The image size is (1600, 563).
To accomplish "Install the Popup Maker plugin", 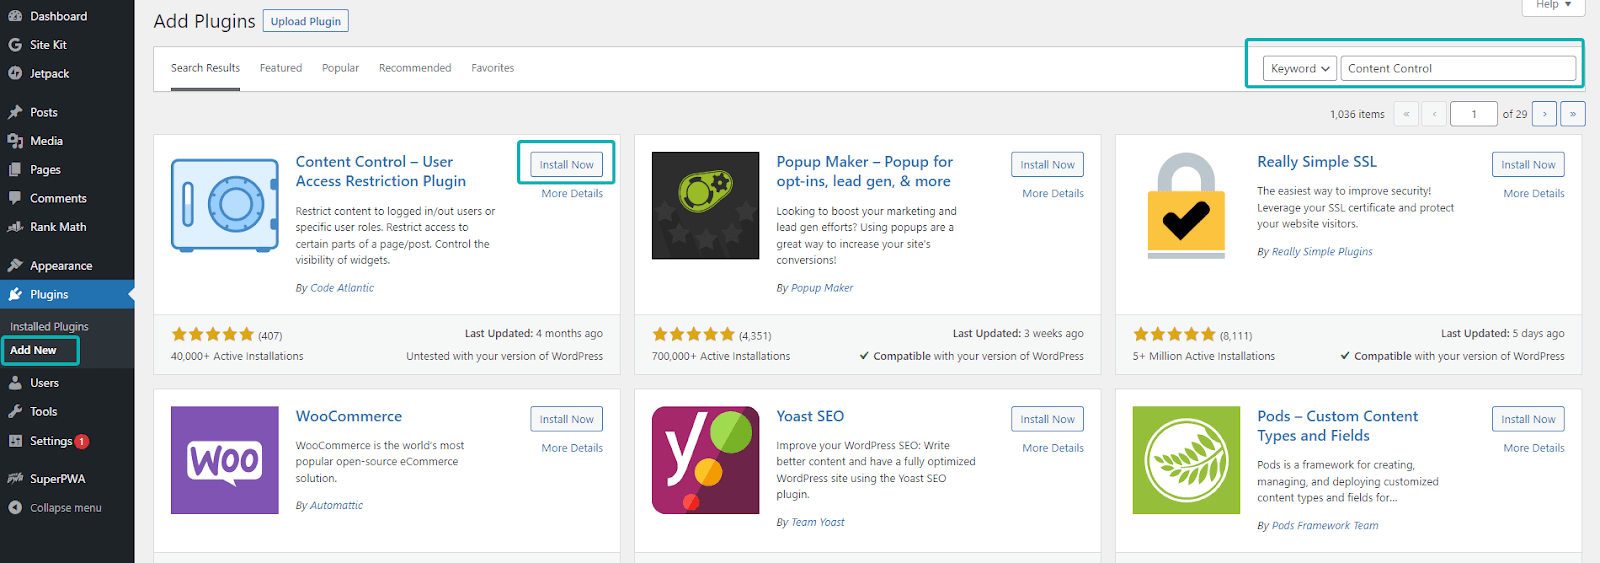I will (1047, 165).
